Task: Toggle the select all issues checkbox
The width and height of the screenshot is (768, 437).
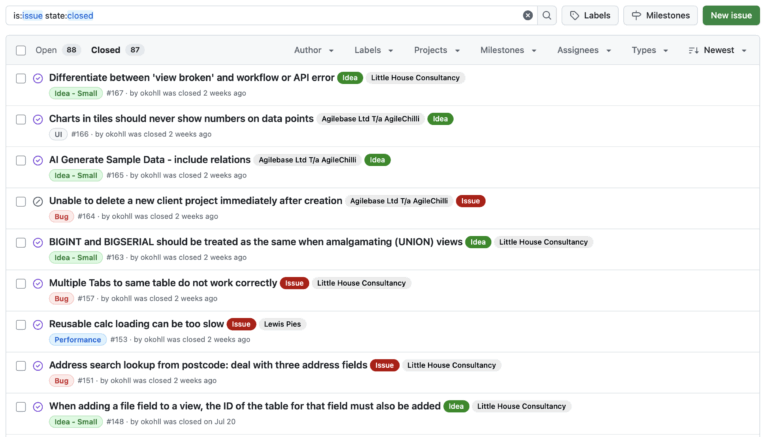Action: point(21,50)
